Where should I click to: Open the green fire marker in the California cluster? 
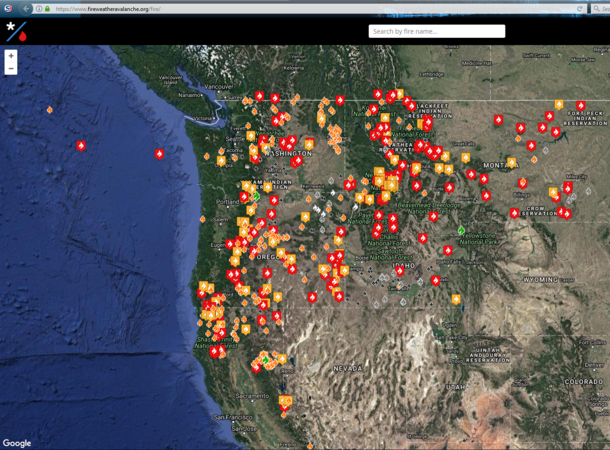[x=266, y=360]
